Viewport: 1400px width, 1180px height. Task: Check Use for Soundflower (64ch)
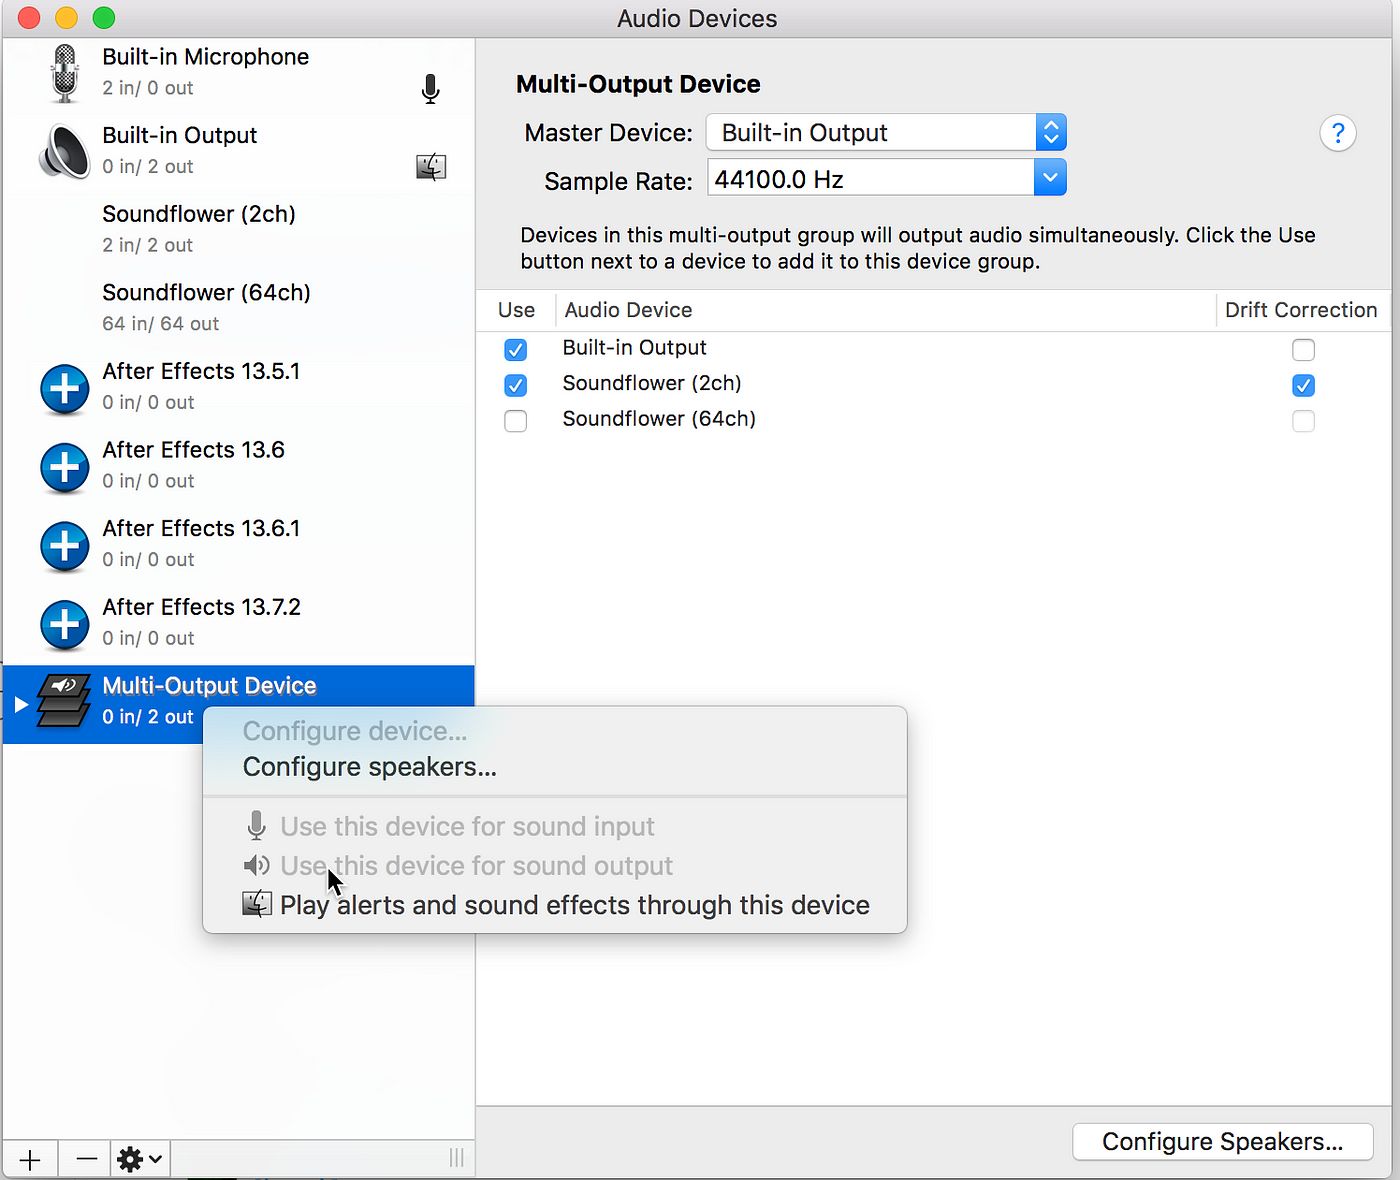click(516, 421)
